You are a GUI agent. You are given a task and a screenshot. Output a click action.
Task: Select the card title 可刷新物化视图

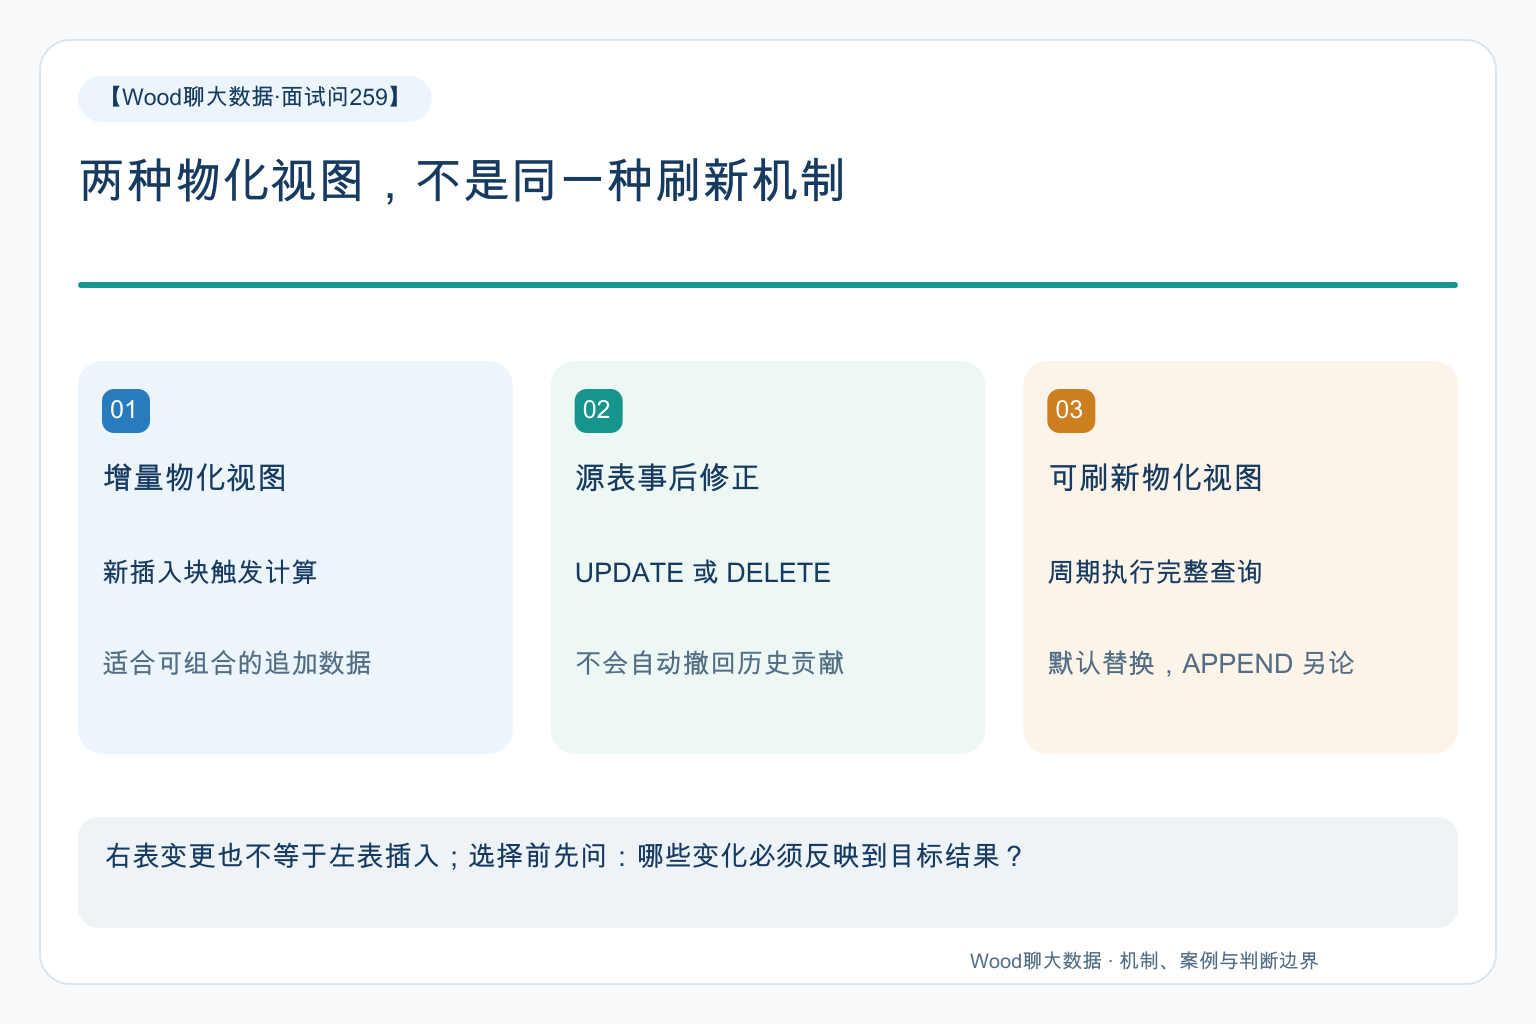pos(1155,478)
